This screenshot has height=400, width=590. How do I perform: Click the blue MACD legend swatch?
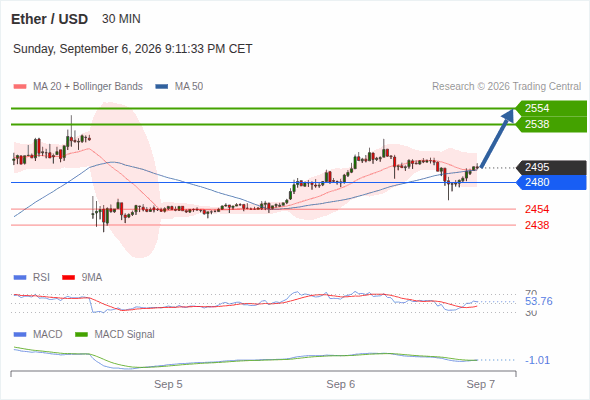pos(20,334)
